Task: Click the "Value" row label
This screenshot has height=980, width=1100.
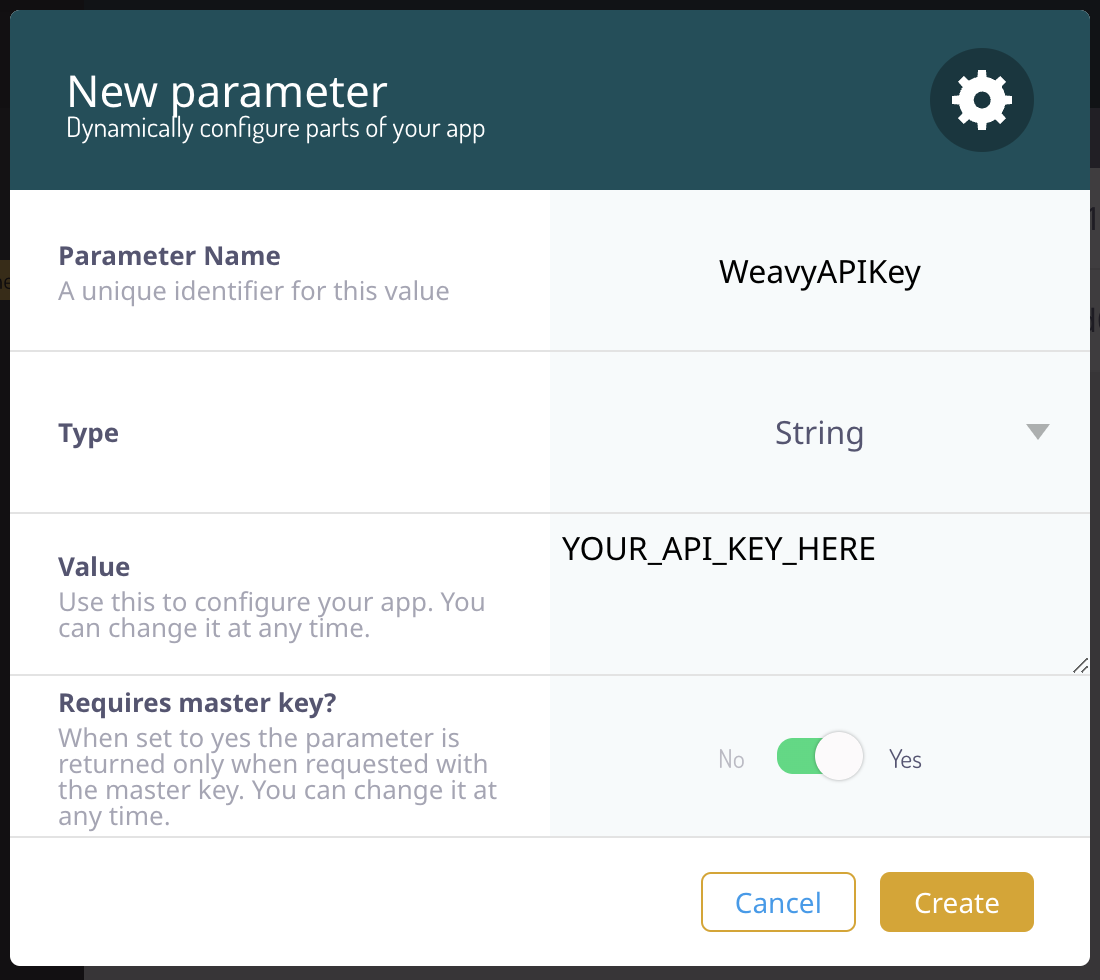Action: tap(94, 567)
